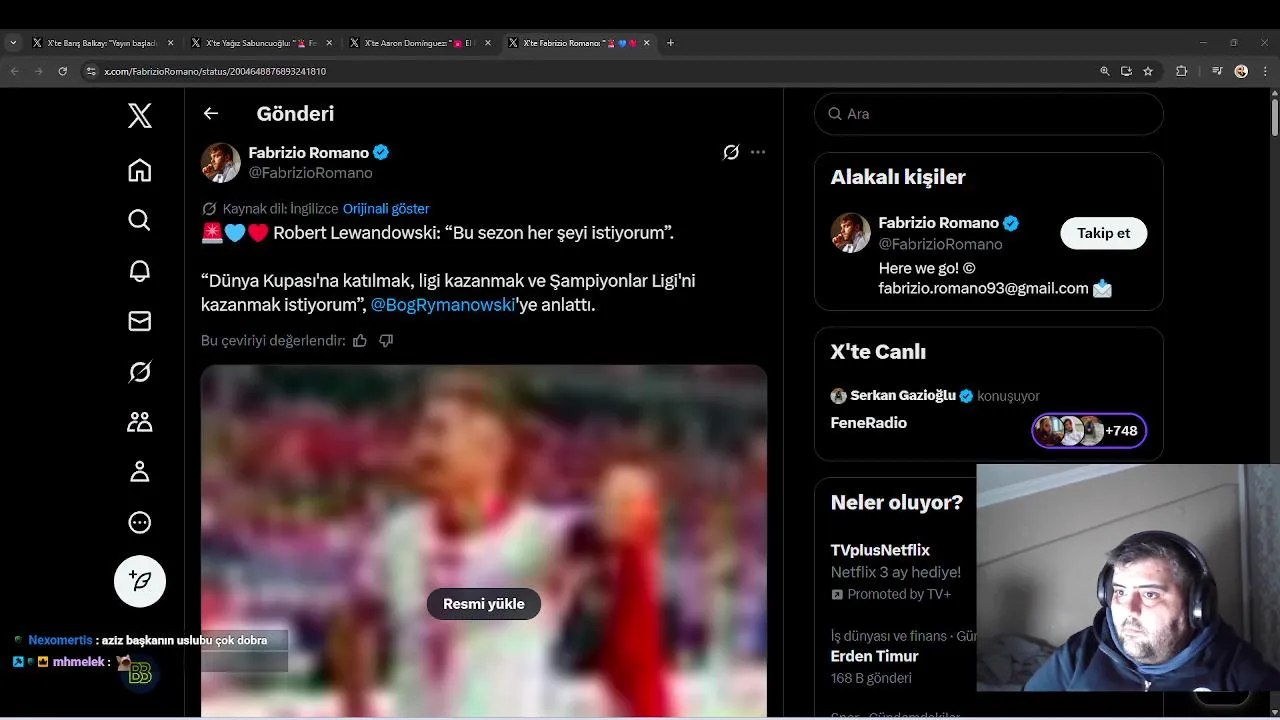Open Erden Timur trending topic
Image resolution: width=1280 pixels, height=720 pixels.
(x=874, y=657)
